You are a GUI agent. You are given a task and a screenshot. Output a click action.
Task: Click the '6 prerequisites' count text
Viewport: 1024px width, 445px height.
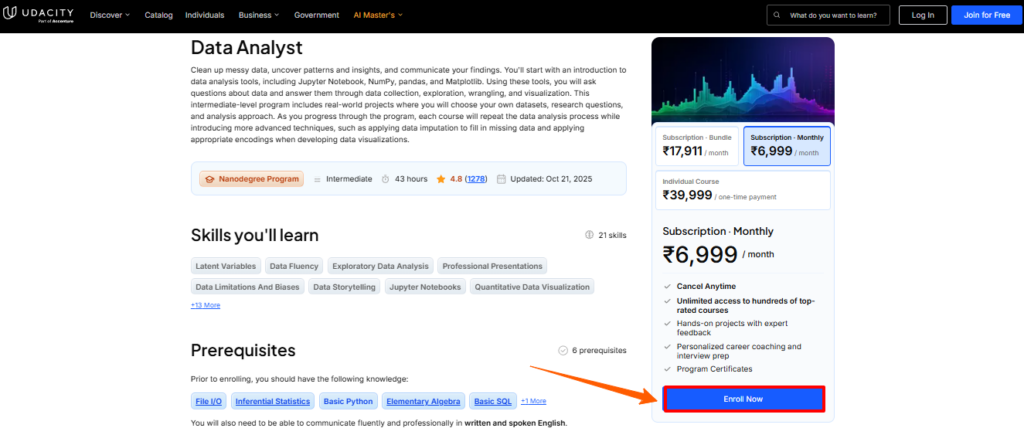tap(599, 350)
